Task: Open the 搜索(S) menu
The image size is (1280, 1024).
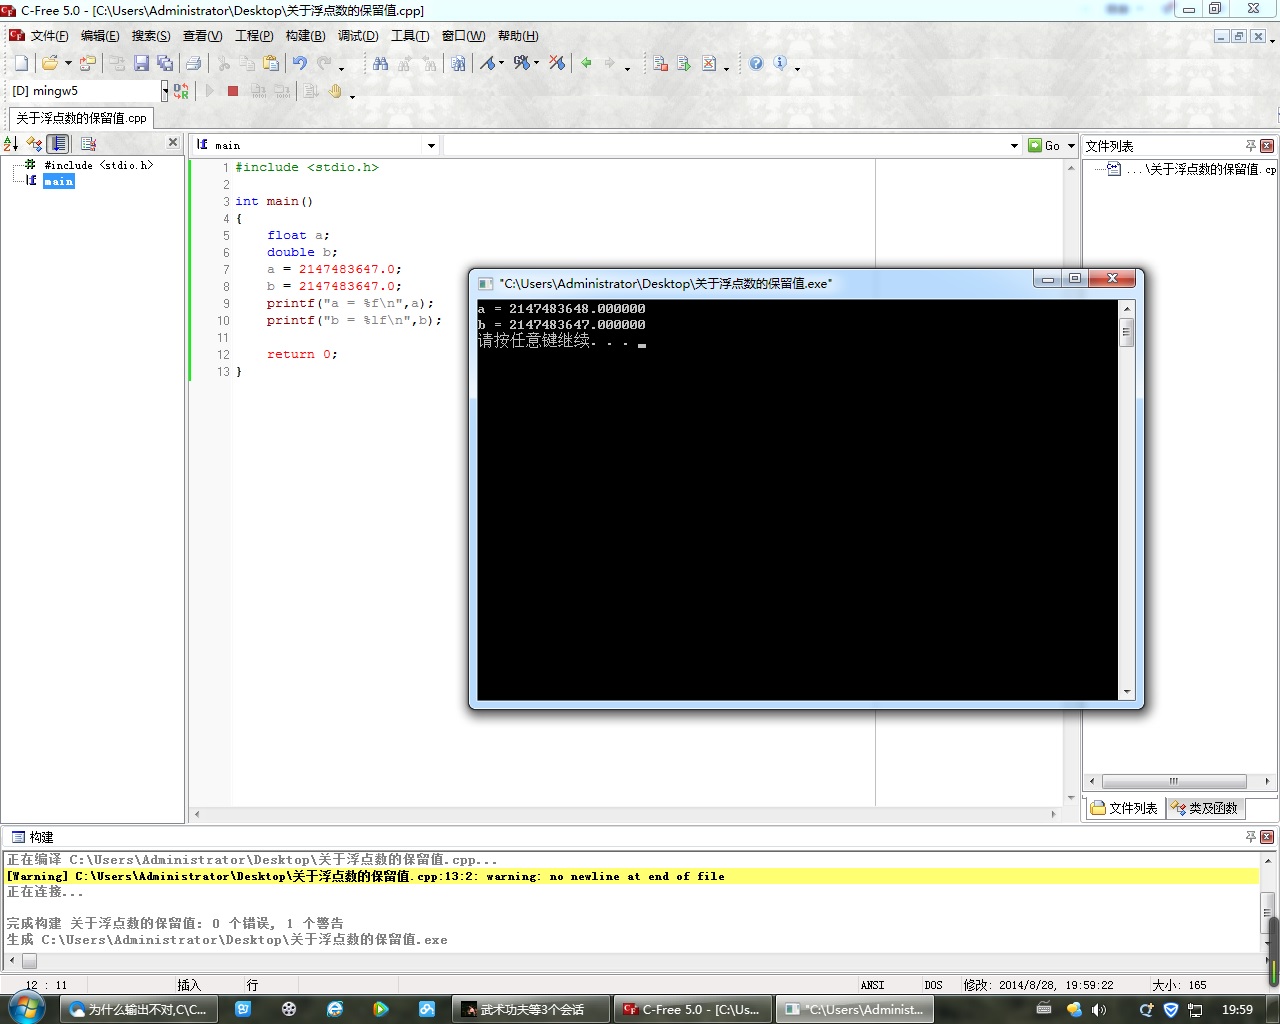Action: (151, 36)
